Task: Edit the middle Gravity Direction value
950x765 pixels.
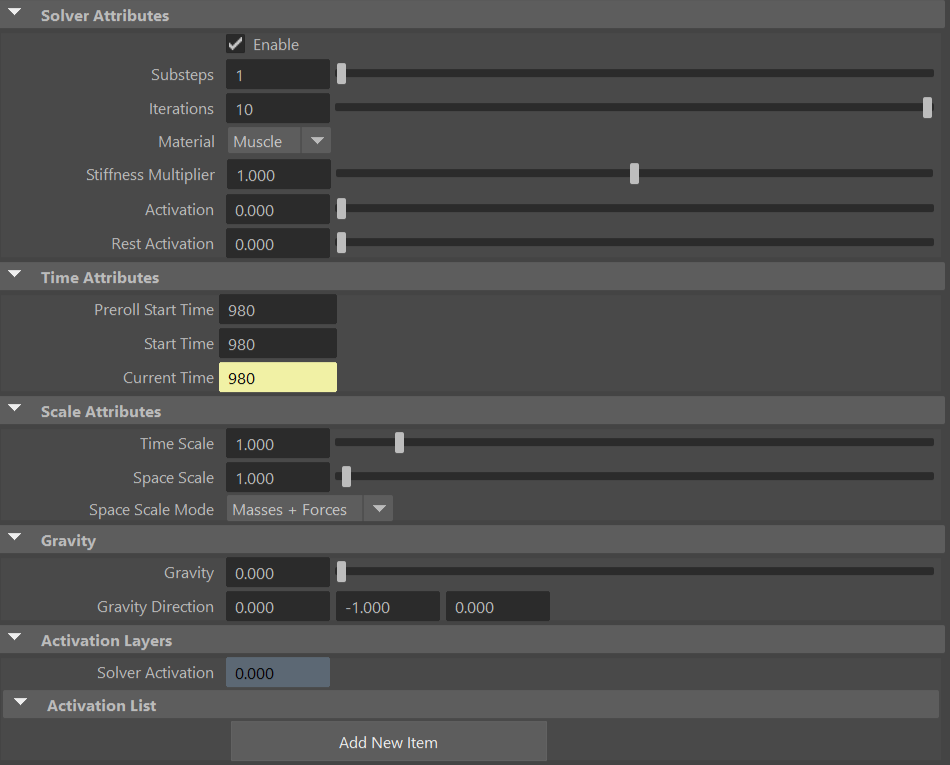Action: coord(387,605)
